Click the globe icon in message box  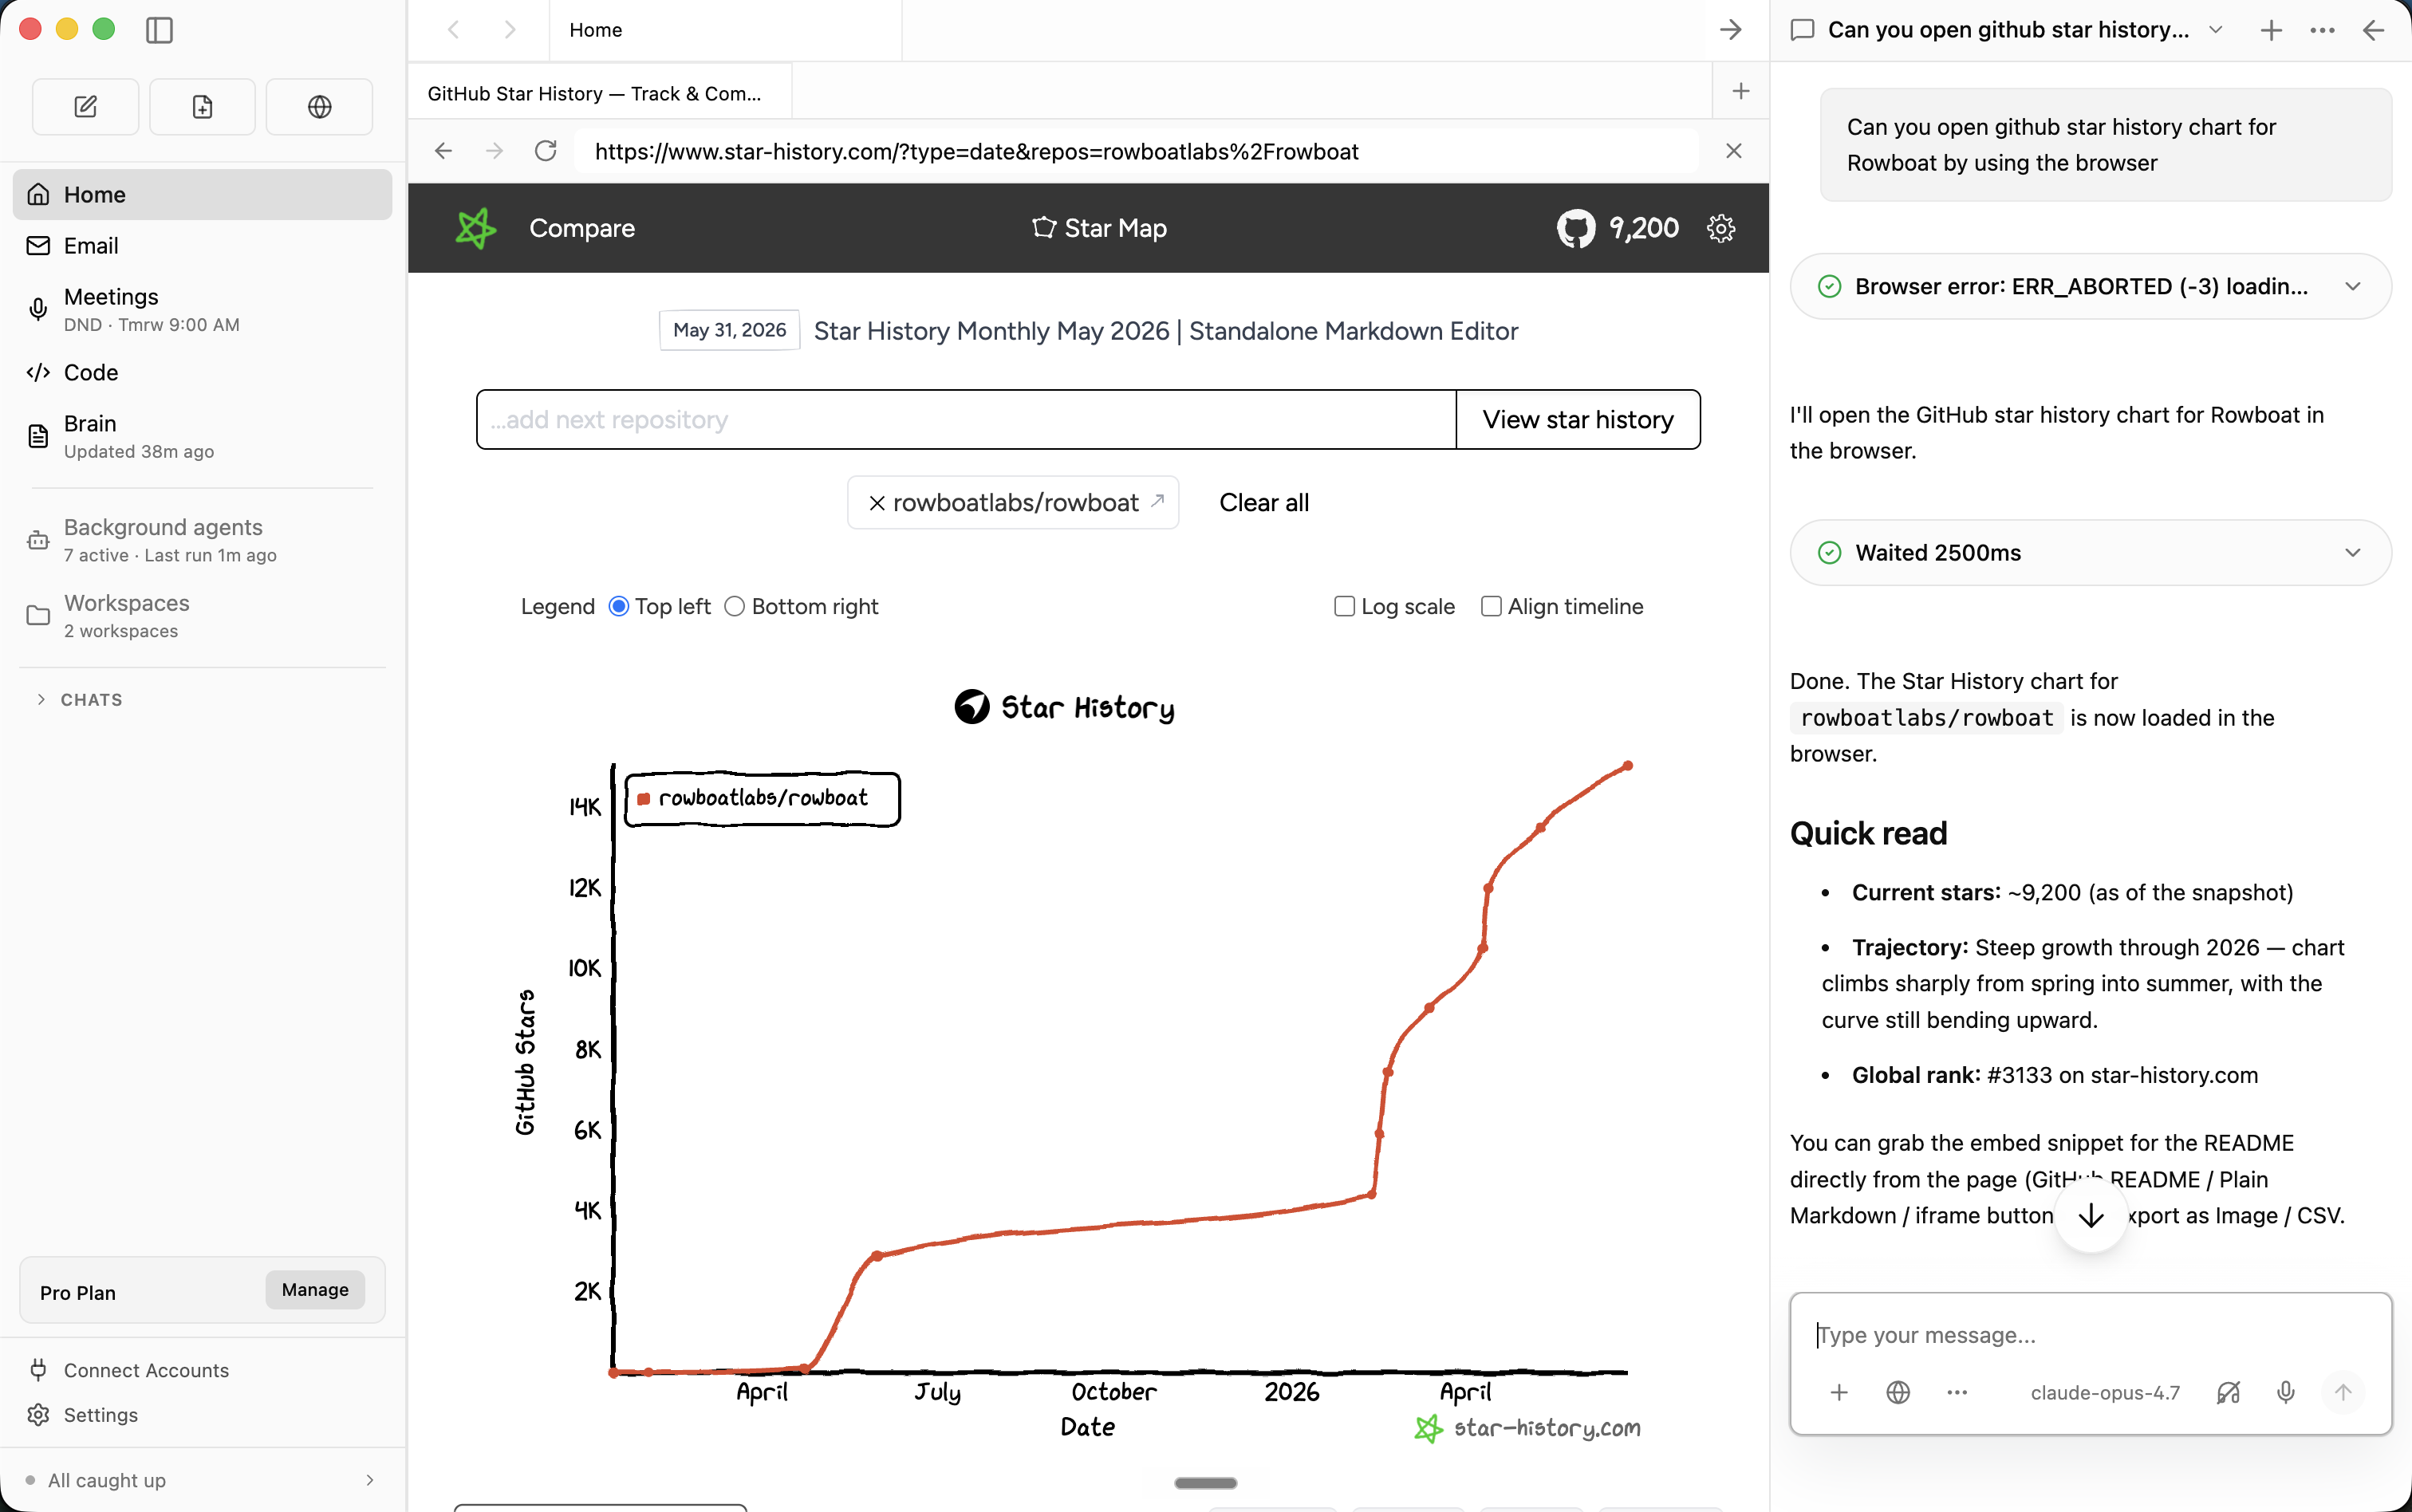(x=1898, y=1392)
